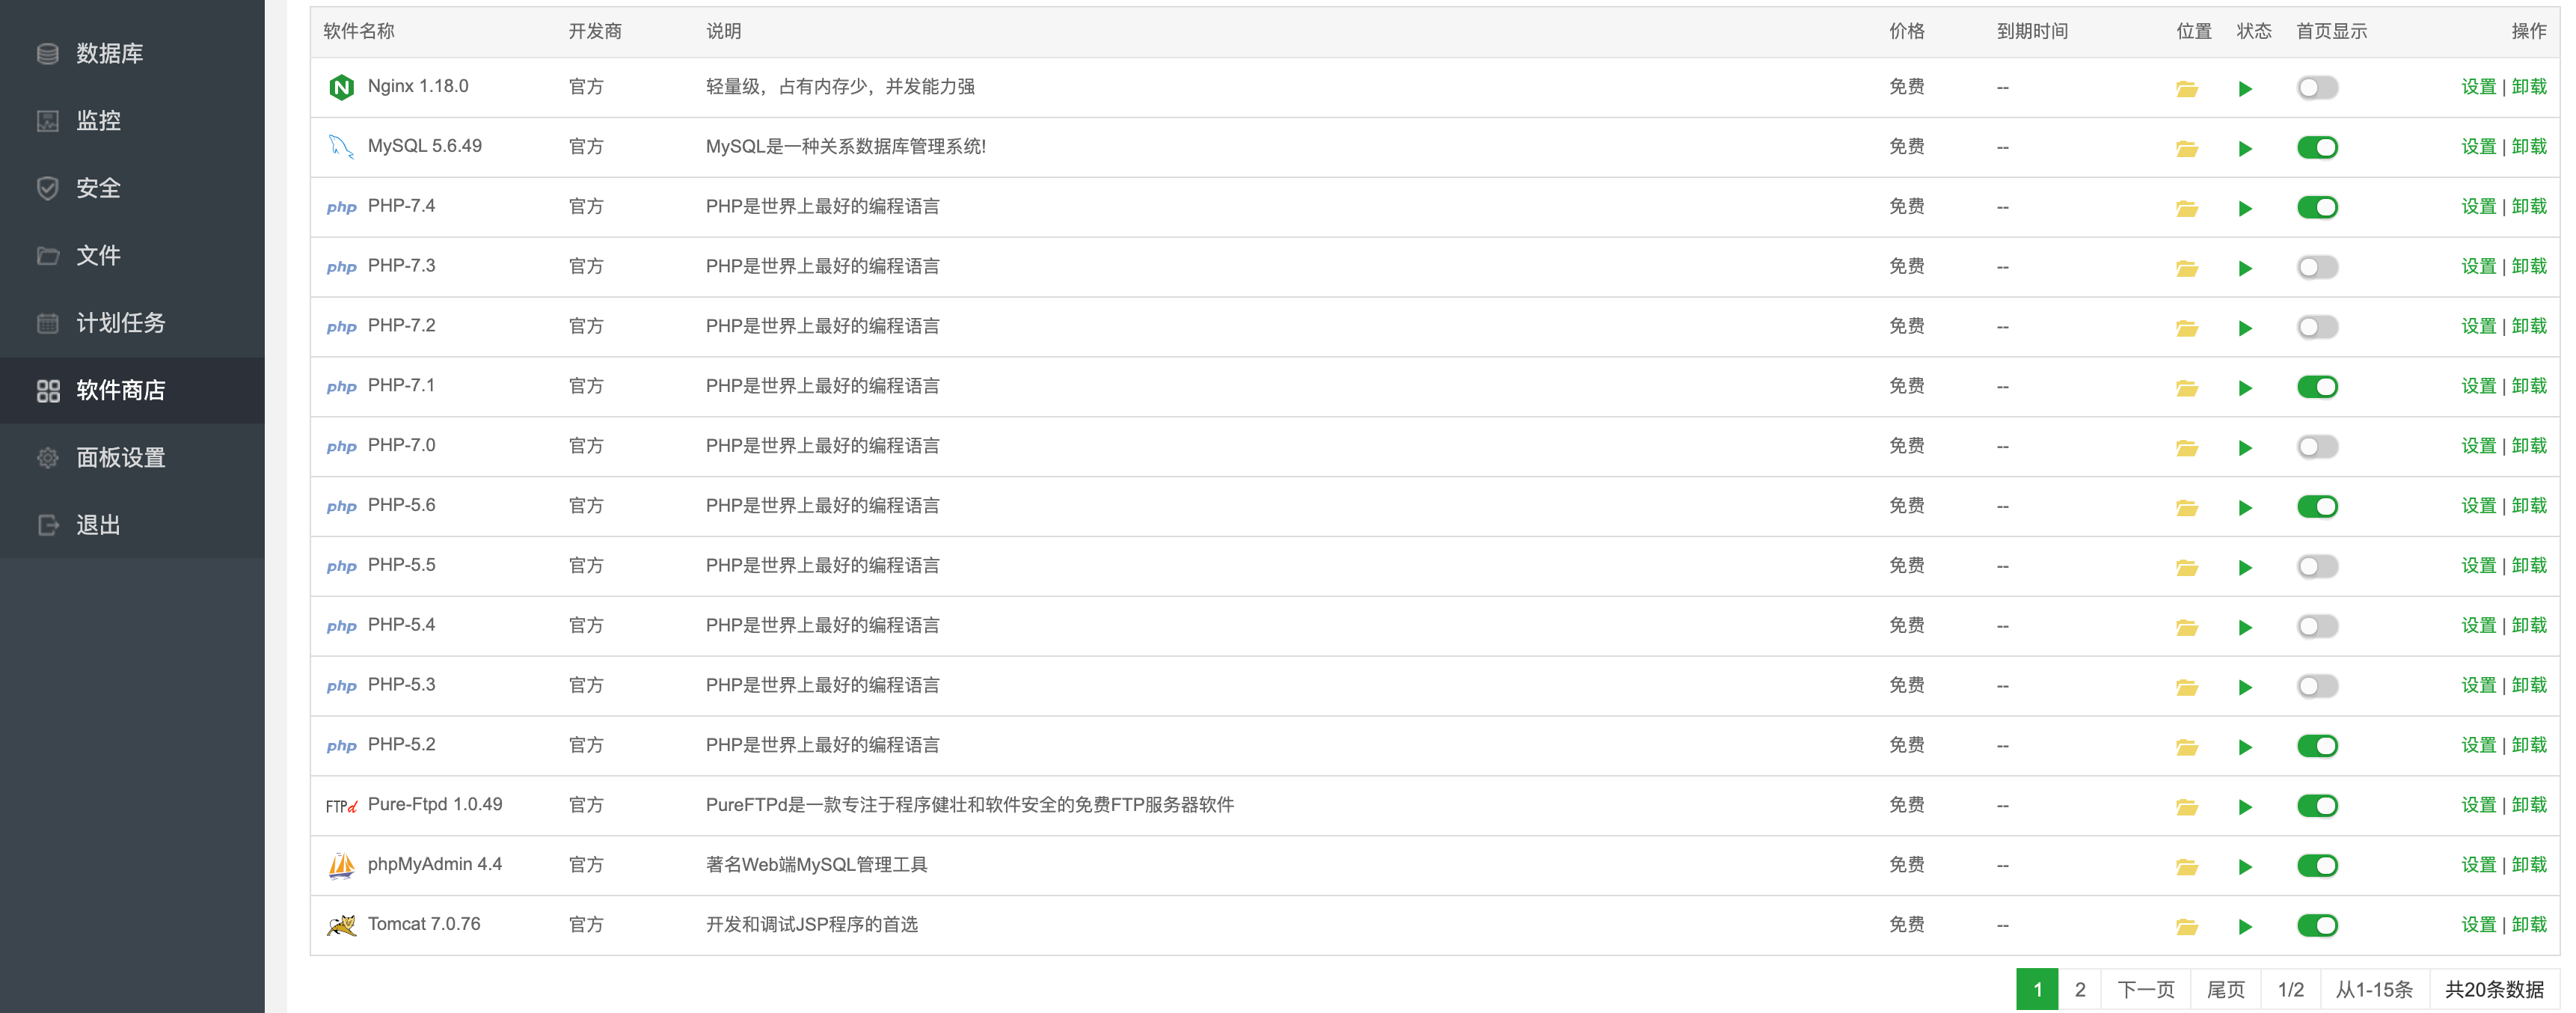Disable homepage display for PHP-7.4
Viewport: 2576px width, 1013px height.
click(2317, 208)
